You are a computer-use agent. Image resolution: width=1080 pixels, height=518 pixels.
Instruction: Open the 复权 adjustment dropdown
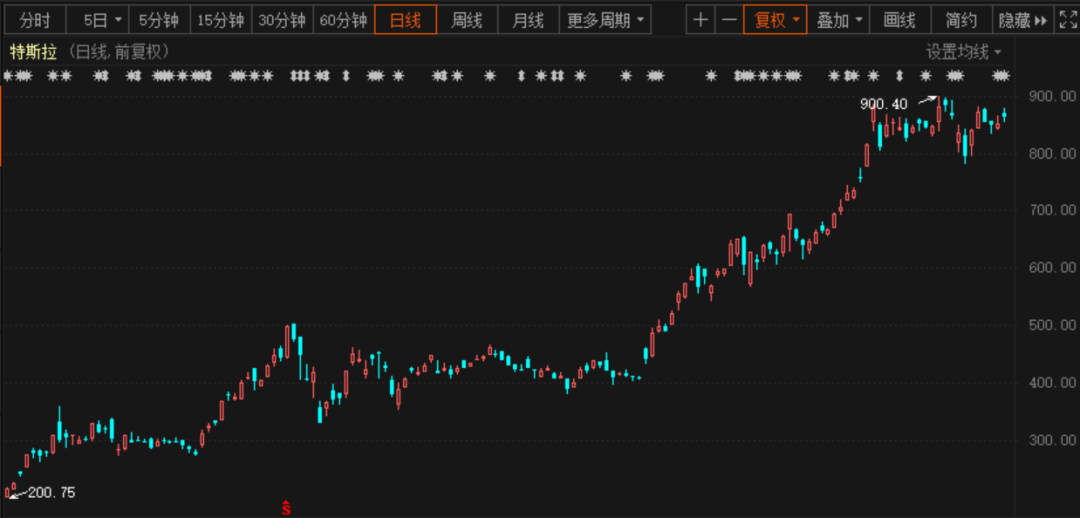pyautogui.click(x=775, y=20)
